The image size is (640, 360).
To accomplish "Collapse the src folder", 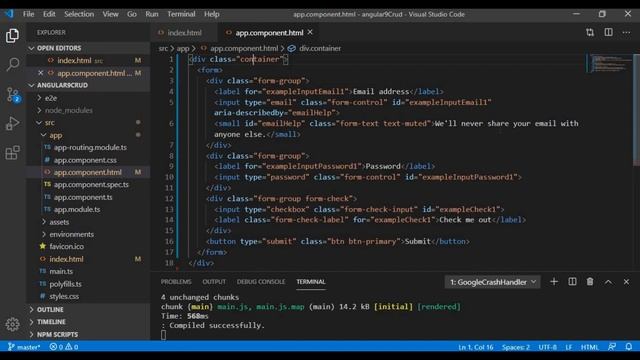I will [x=88, y=122].
